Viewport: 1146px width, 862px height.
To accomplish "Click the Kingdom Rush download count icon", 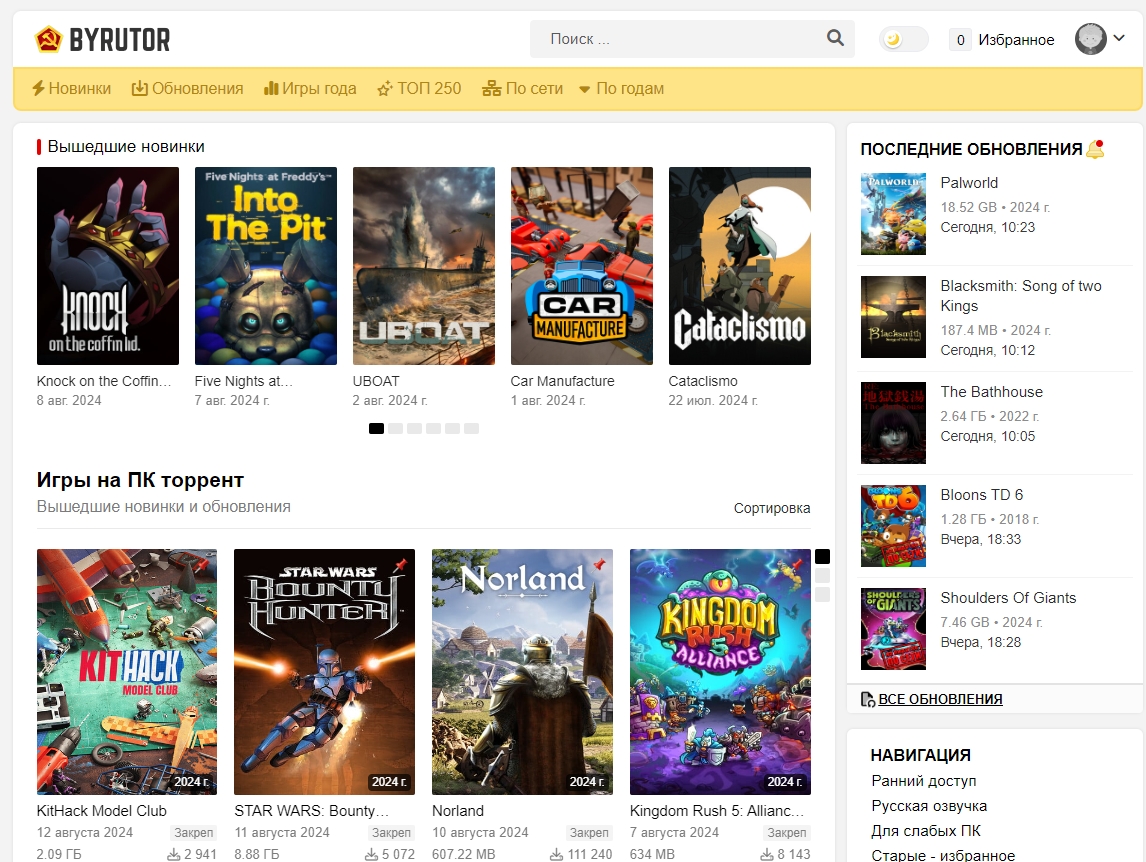I will pos(767,854).
